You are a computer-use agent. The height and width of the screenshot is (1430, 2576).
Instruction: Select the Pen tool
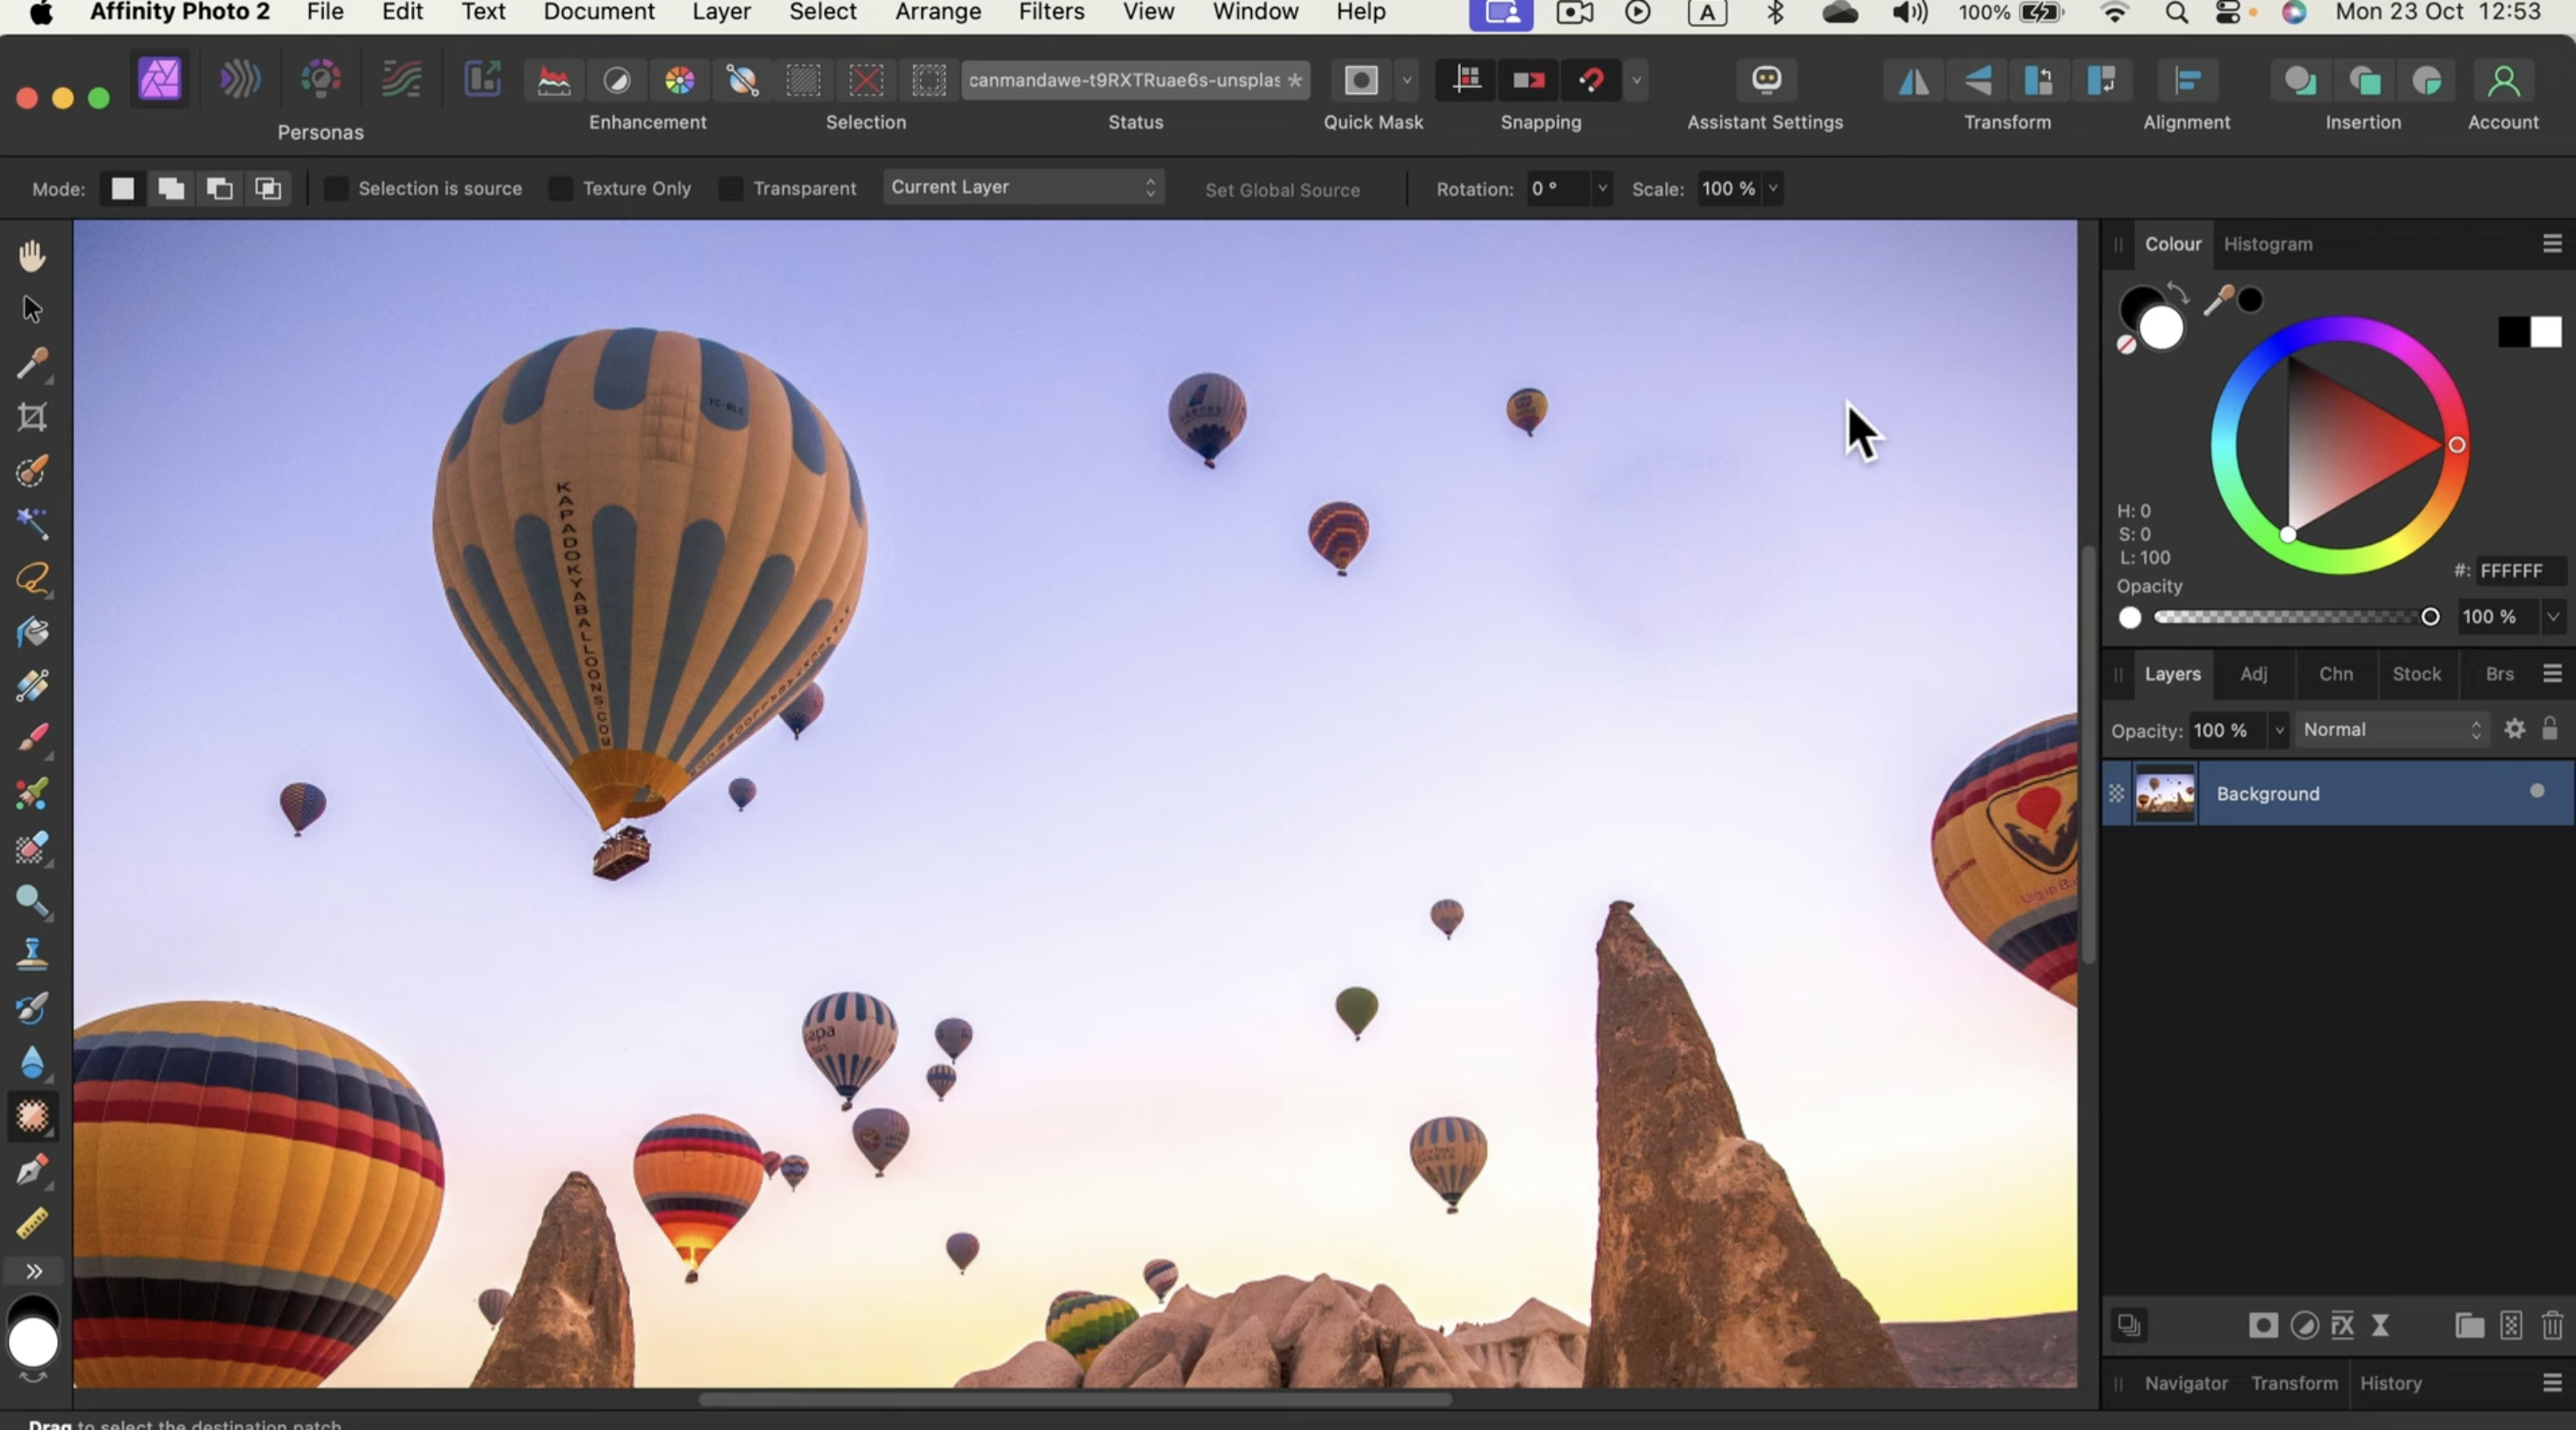tap(32, 1170)
